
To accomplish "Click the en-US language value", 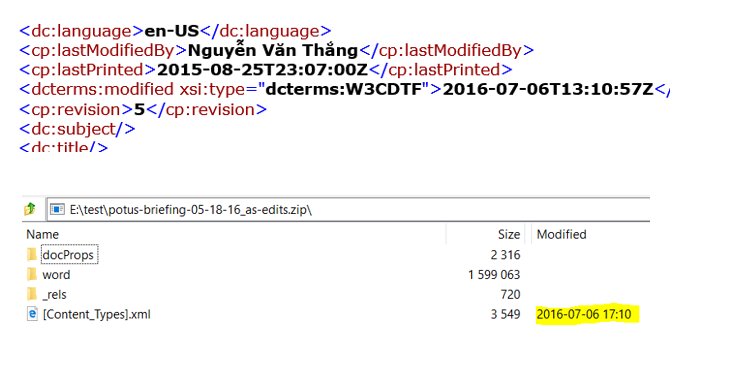I will [x=172, y=31].
